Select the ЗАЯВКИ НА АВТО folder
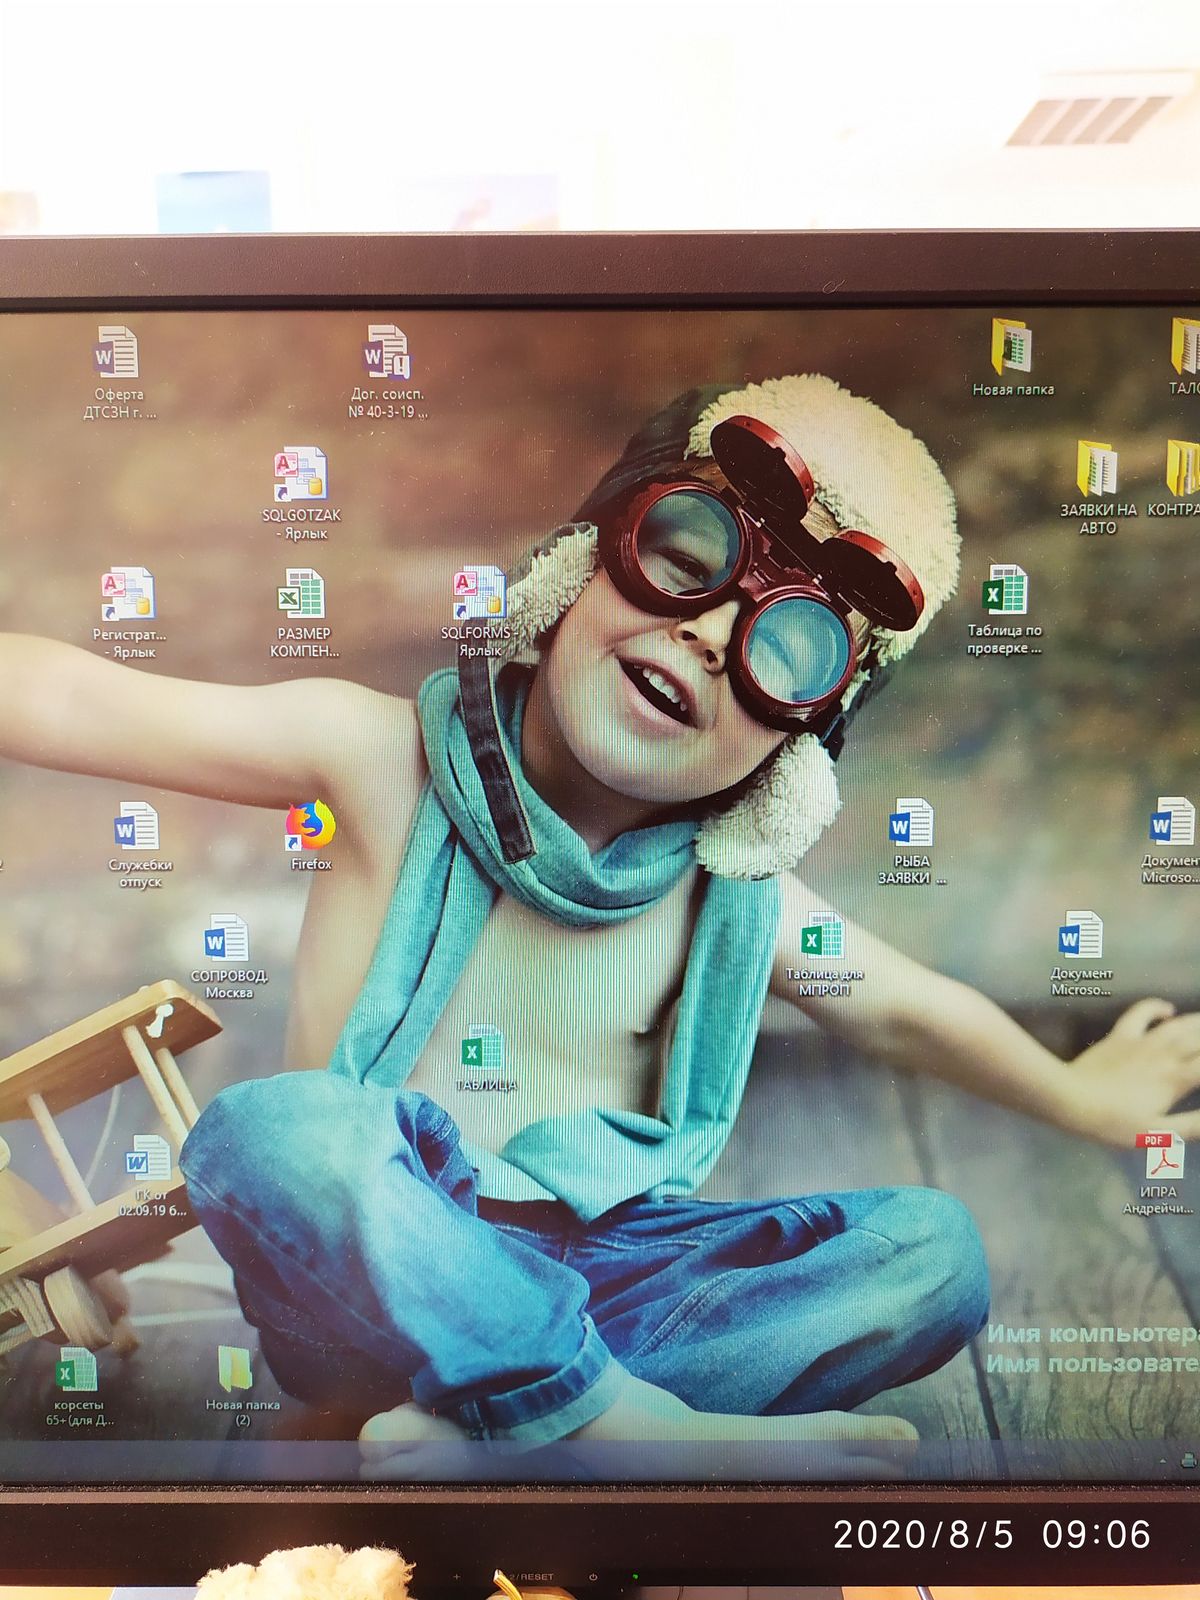 tap(1097, 487)
